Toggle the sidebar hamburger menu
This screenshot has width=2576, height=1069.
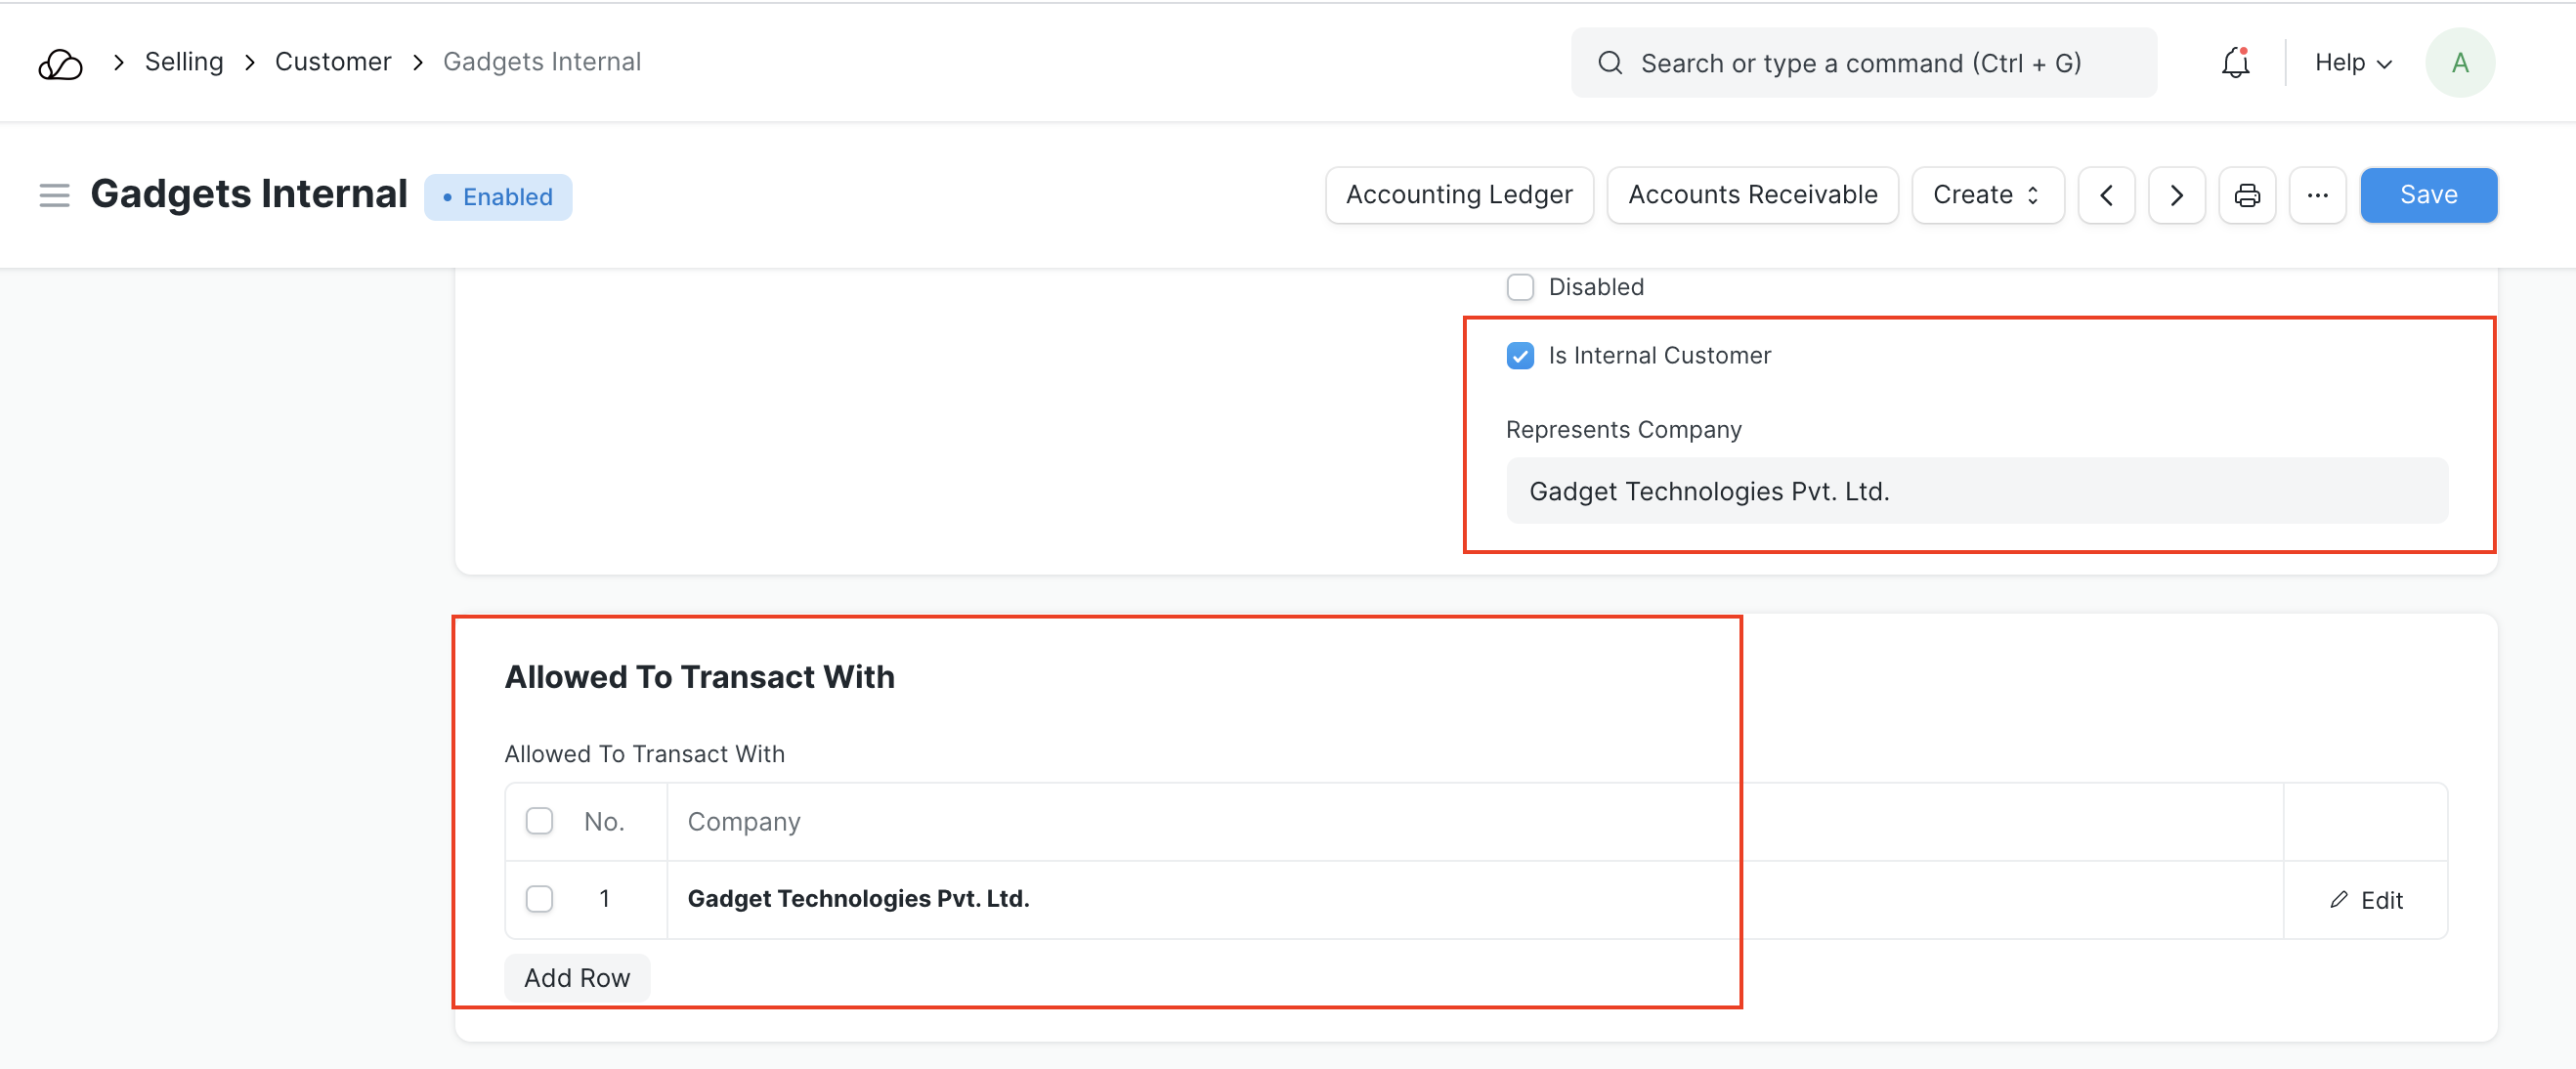pyautogui.click(x=54, y=195)
